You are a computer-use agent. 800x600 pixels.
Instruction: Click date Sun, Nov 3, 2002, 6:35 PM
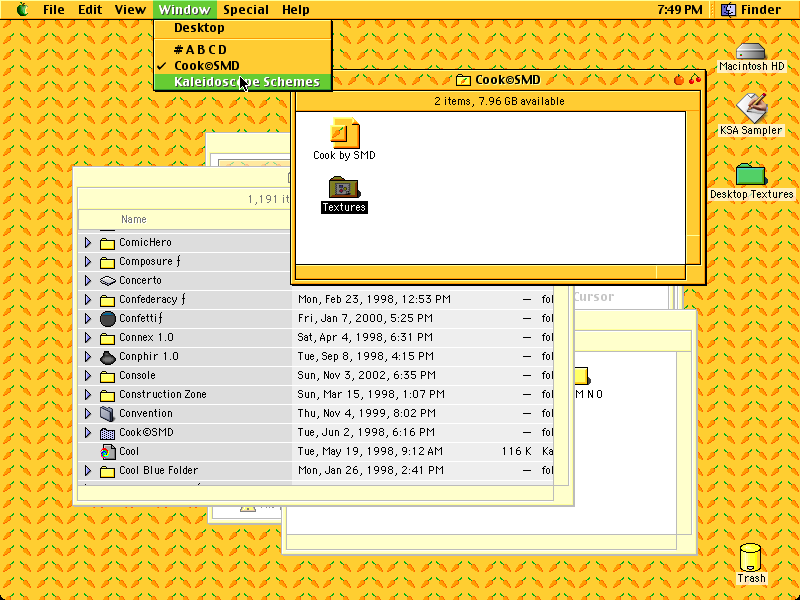[366, 376]
